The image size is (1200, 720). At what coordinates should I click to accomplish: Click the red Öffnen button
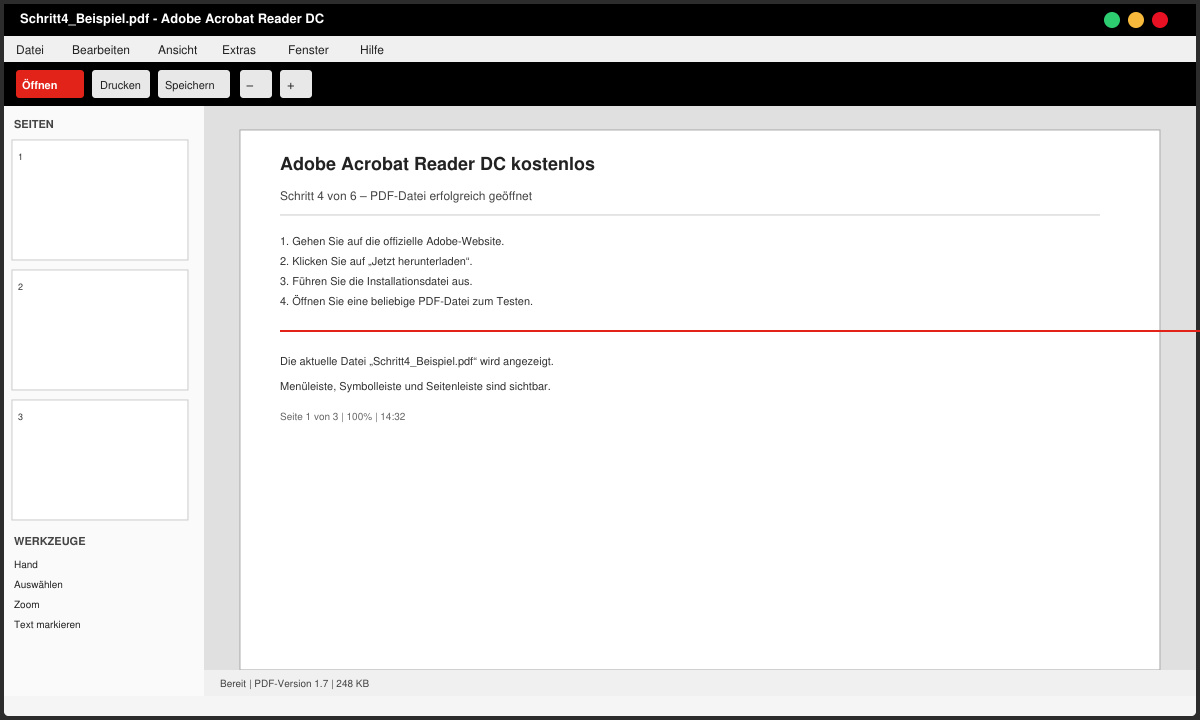(x=50, y=85)
